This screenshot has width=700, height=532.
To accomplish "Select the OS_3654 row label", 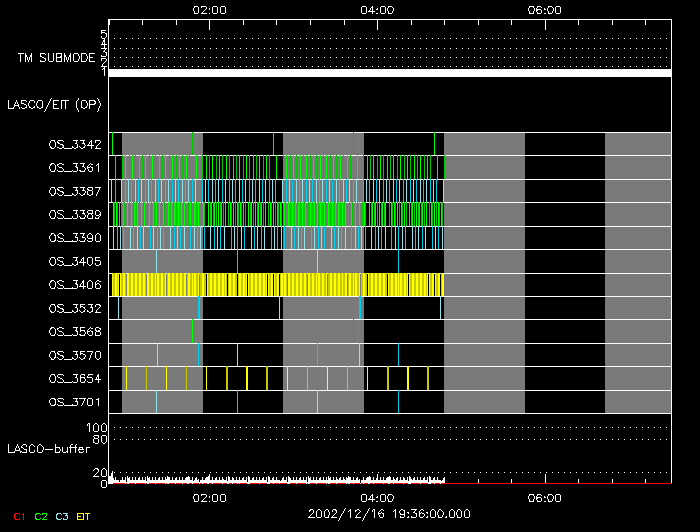I will coord(74,379).
